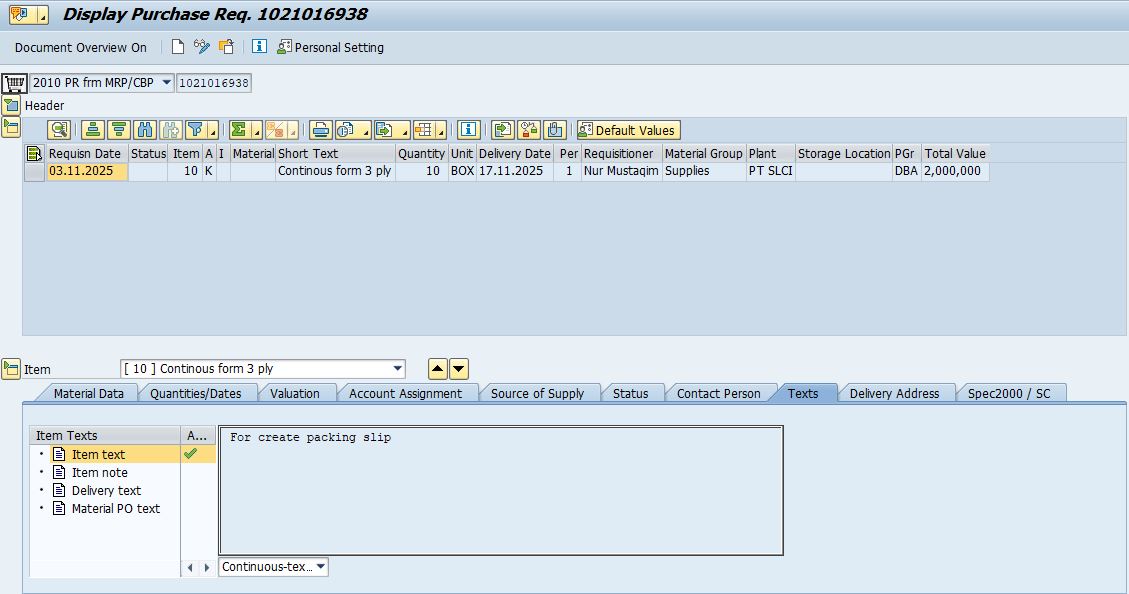Viewport: 1129px width, 594px height.
Task: Click the Create new document icon
Action: pos(178,47)
